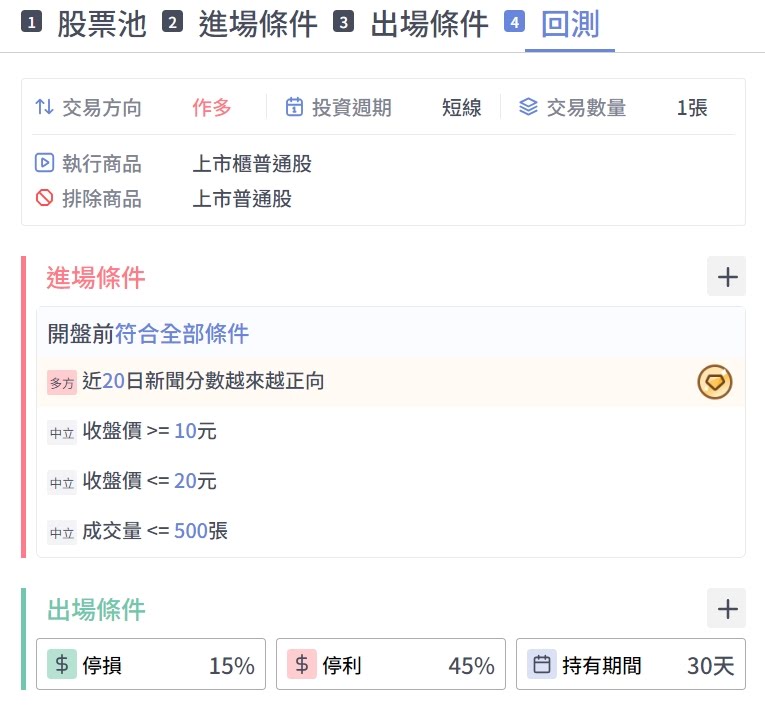Click the 停損 dollar sign icon
The image size is (765, 709).
click(62, 664)
